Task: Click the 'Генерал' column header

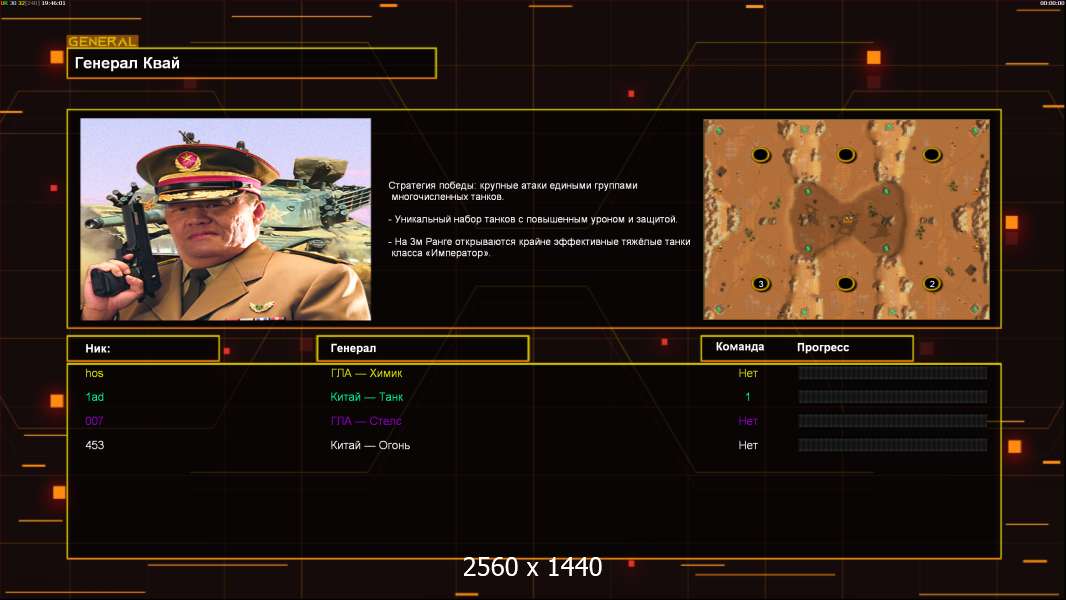Action: click(422, 348)
